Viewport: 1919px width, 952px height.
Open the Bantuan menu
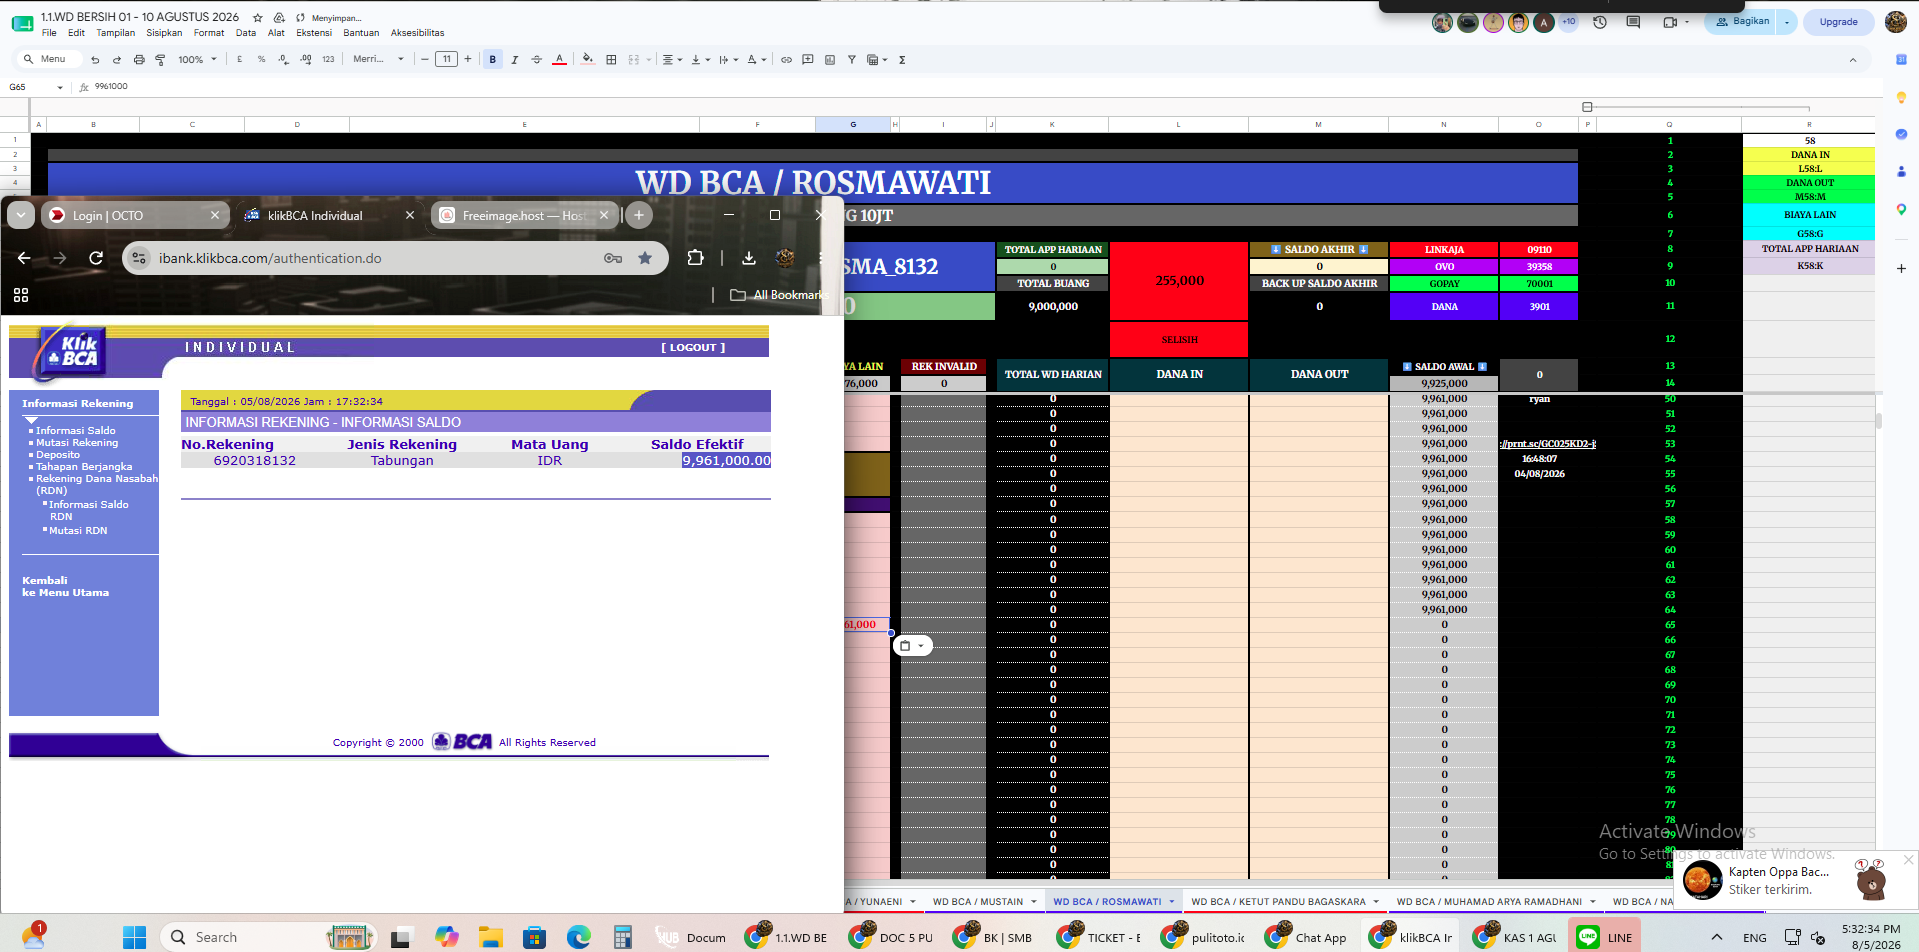[361, 33]
